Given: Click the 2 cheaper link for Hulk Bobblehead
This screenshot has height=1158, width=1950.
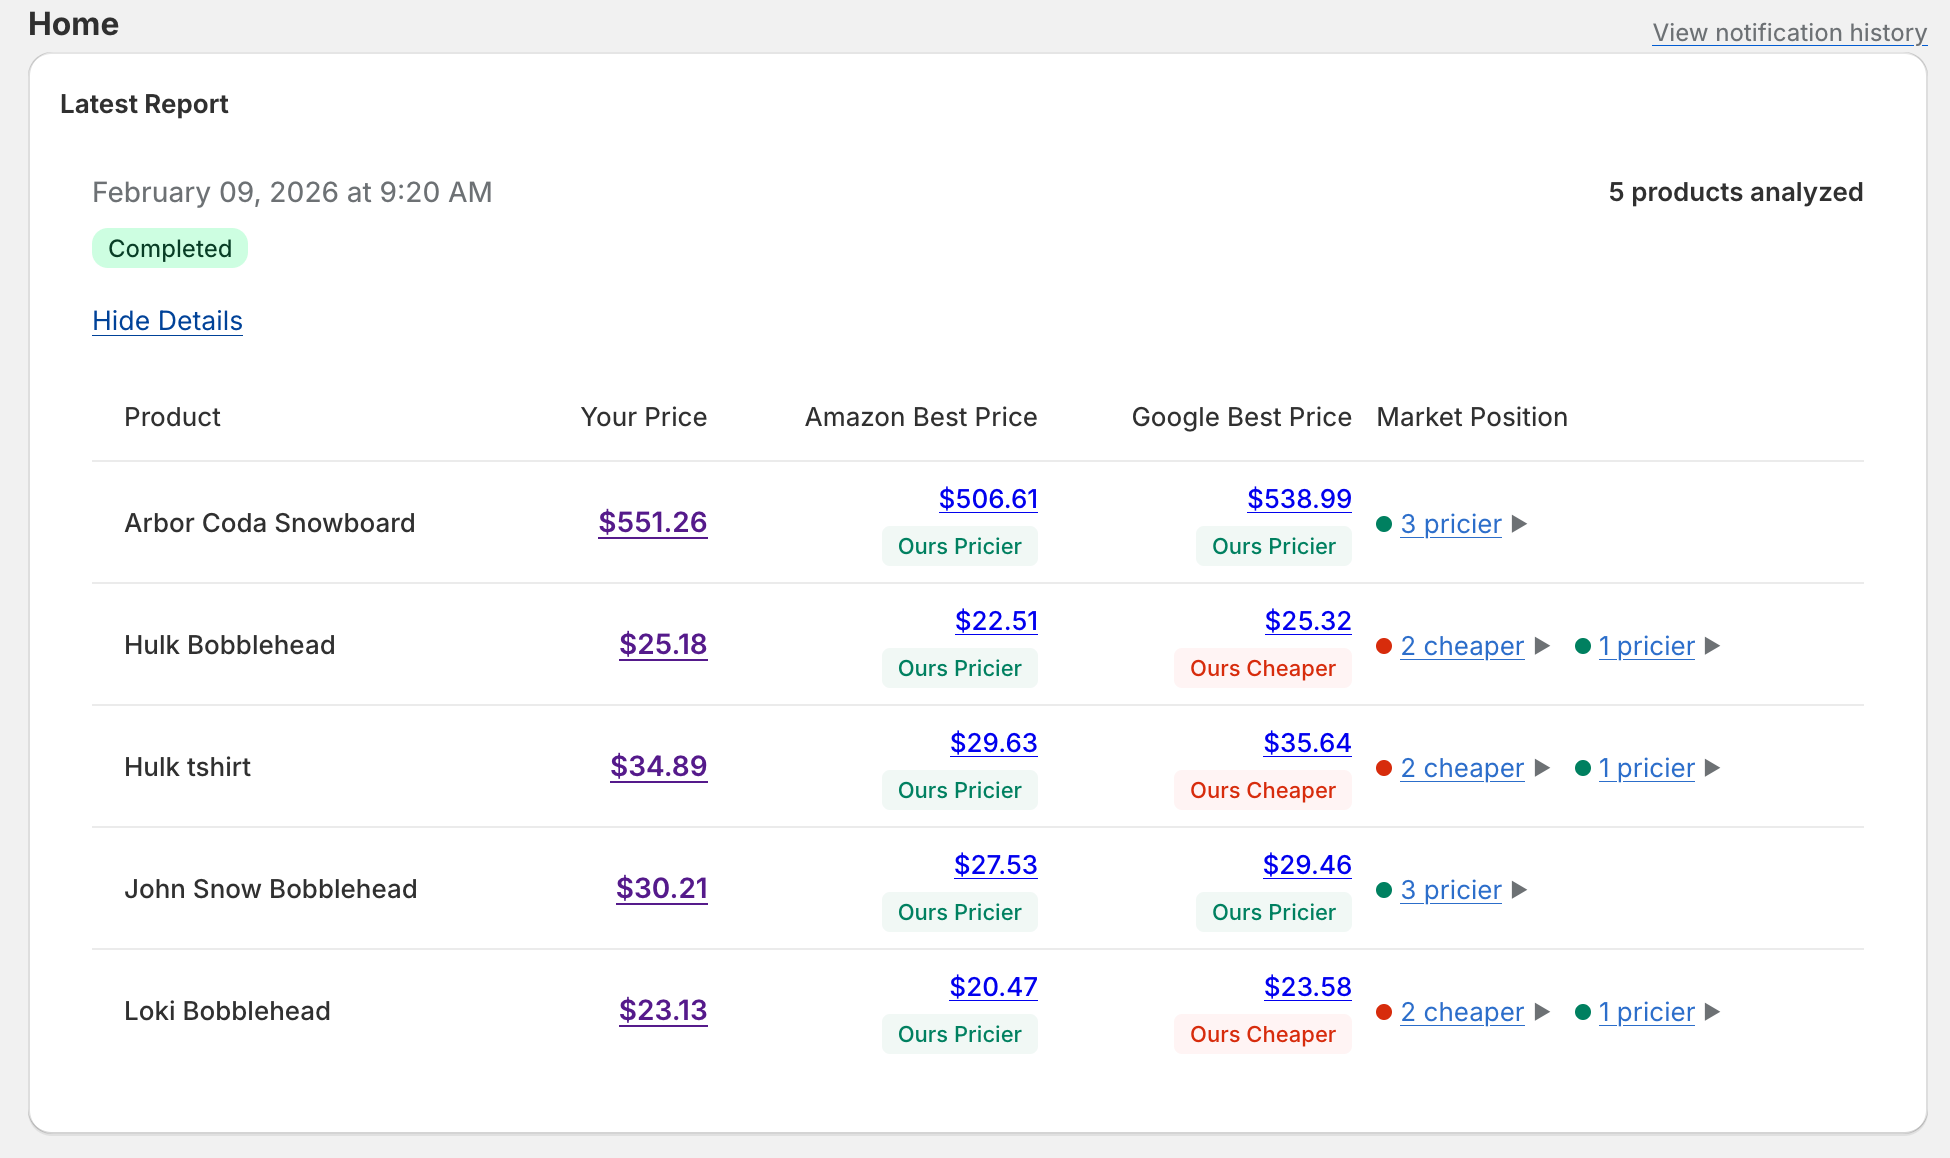Looking at the screenshot, I should 1462,646.
